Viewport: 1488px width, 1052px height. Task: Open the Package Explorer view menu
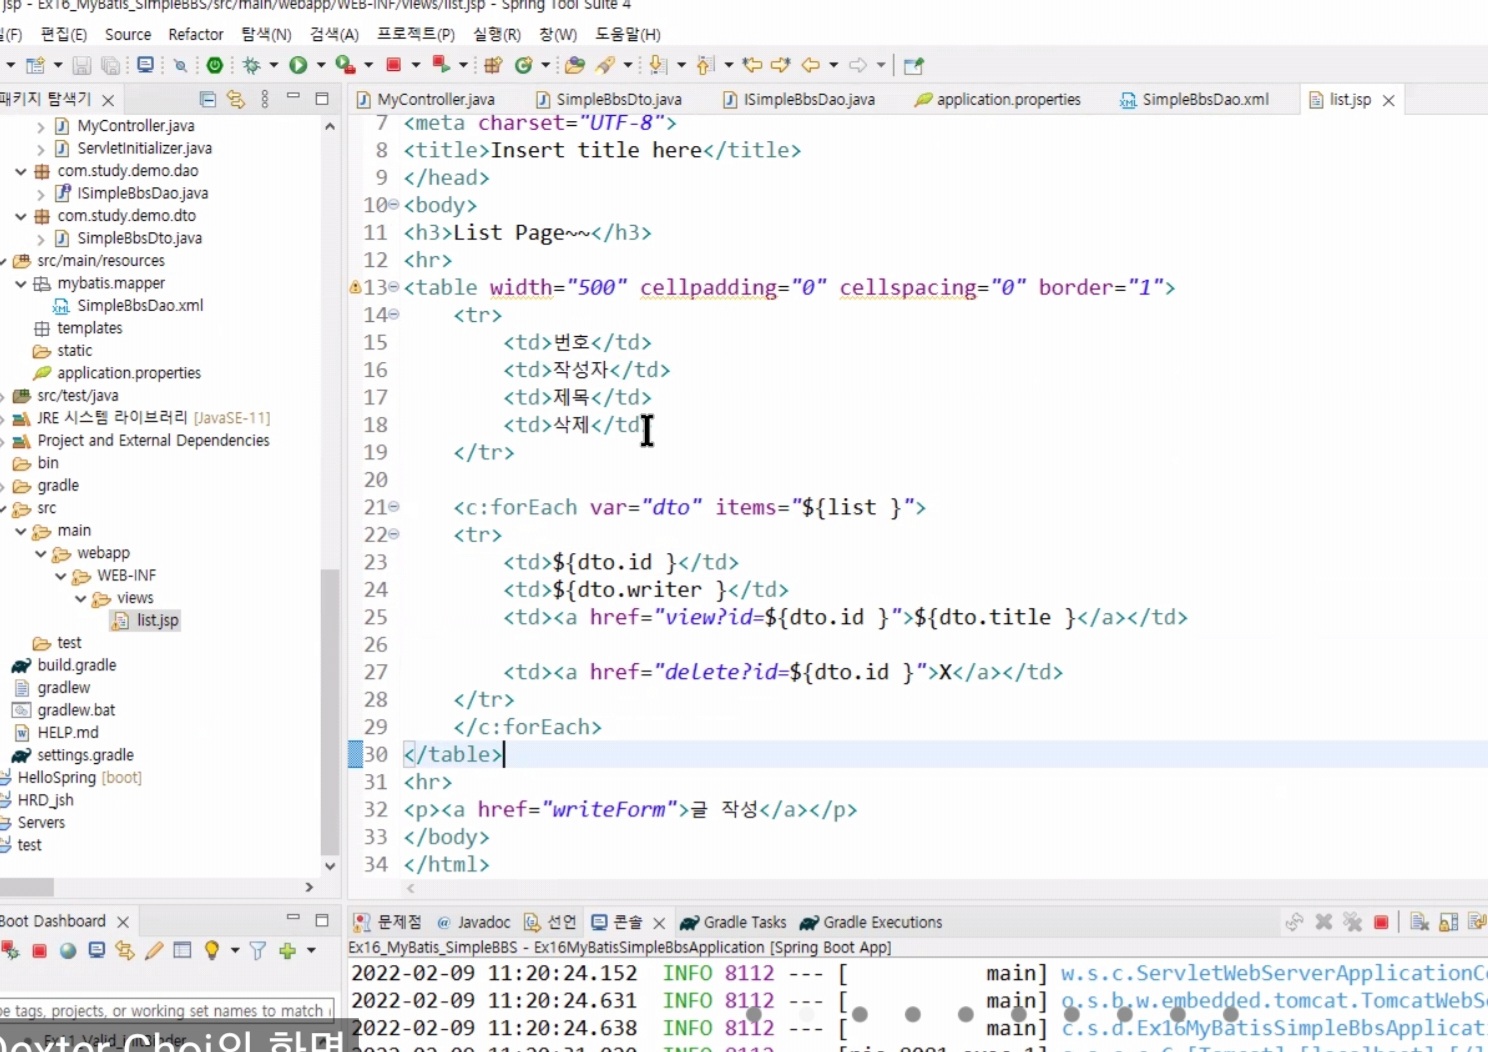point(264,99)
